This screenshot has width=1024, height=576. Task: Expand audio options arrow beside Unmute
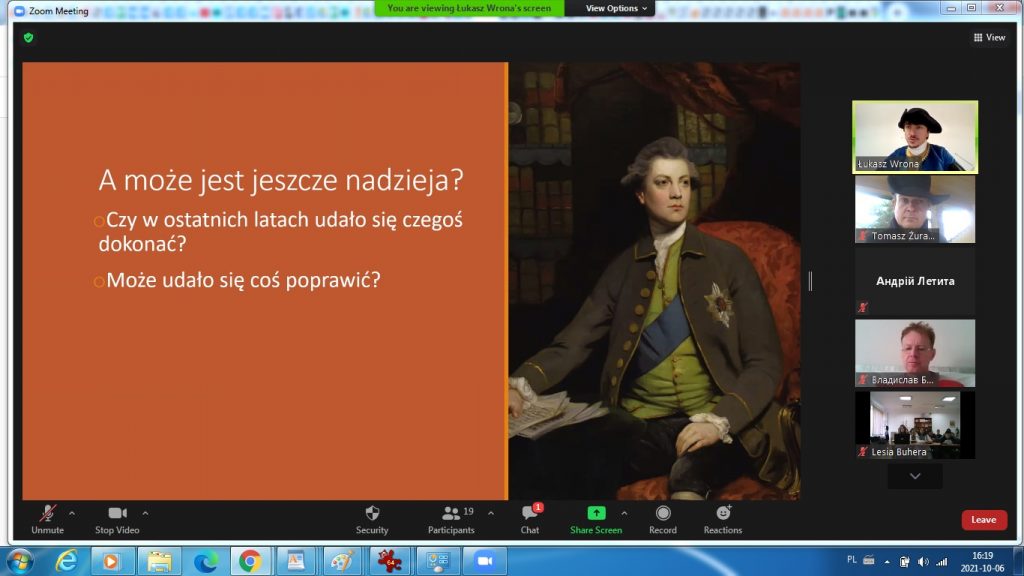pos(72,513)
